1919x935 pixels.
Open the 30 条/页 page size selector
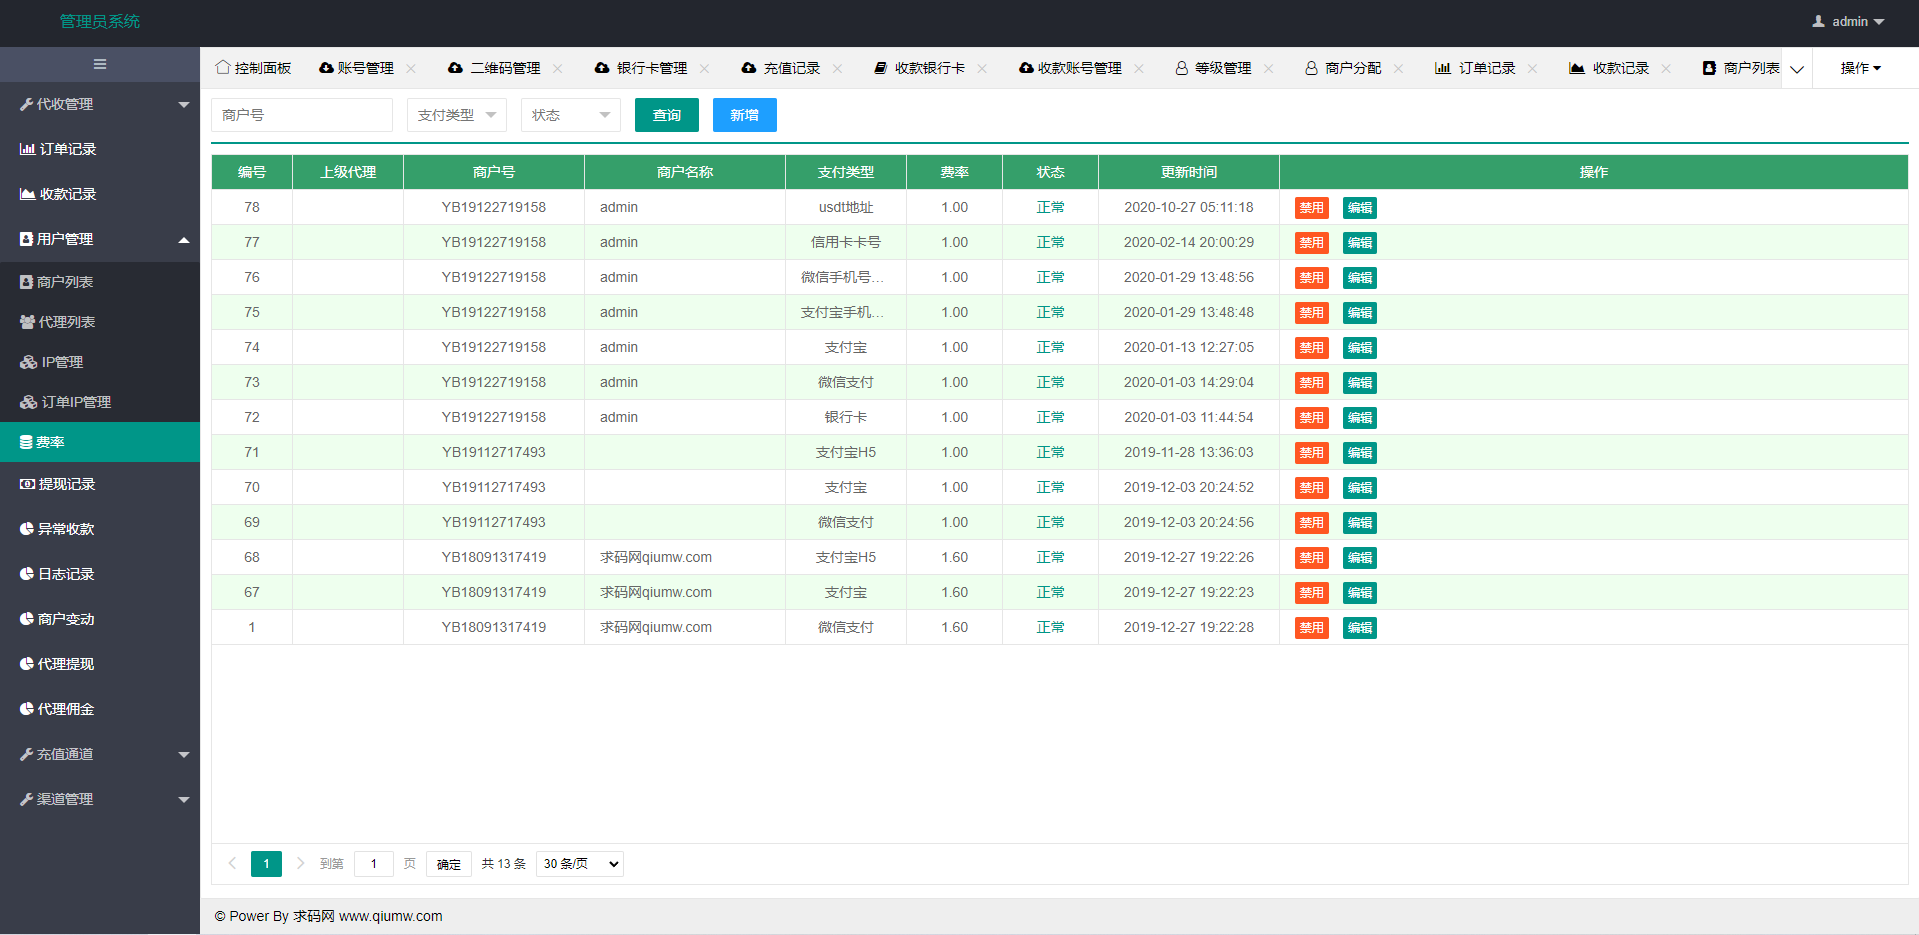pyautogui.click(x=580, y=864)
